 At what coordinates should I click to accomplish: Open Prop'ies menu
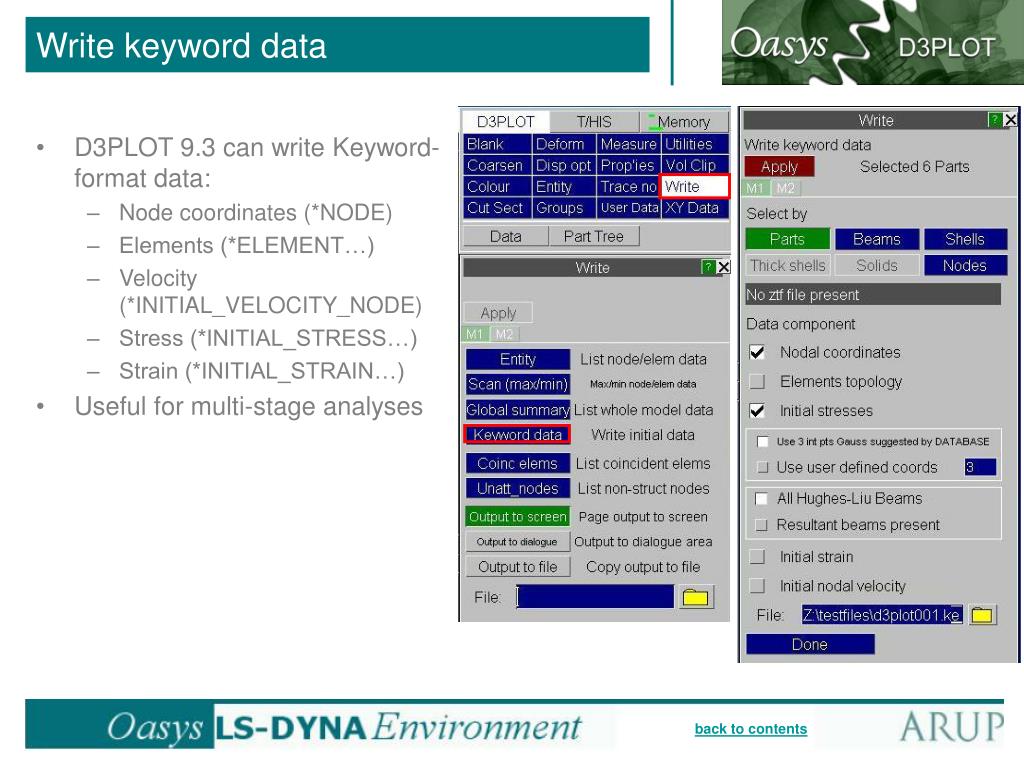[628, 165]
